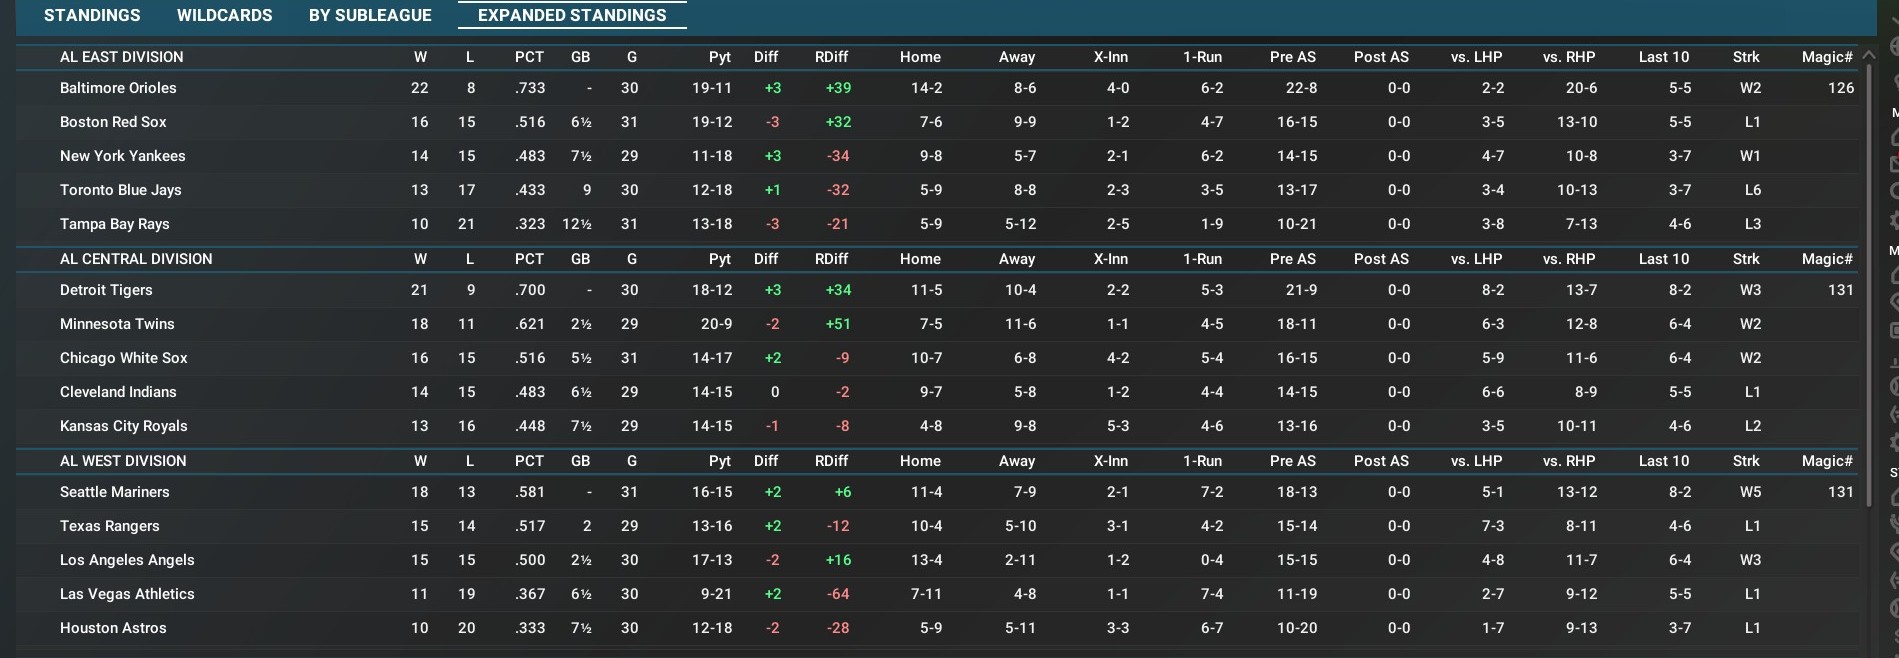Open the Boston Red Sox team link
Viewport: 1899px width, 658px height.
tap(113, 122)
